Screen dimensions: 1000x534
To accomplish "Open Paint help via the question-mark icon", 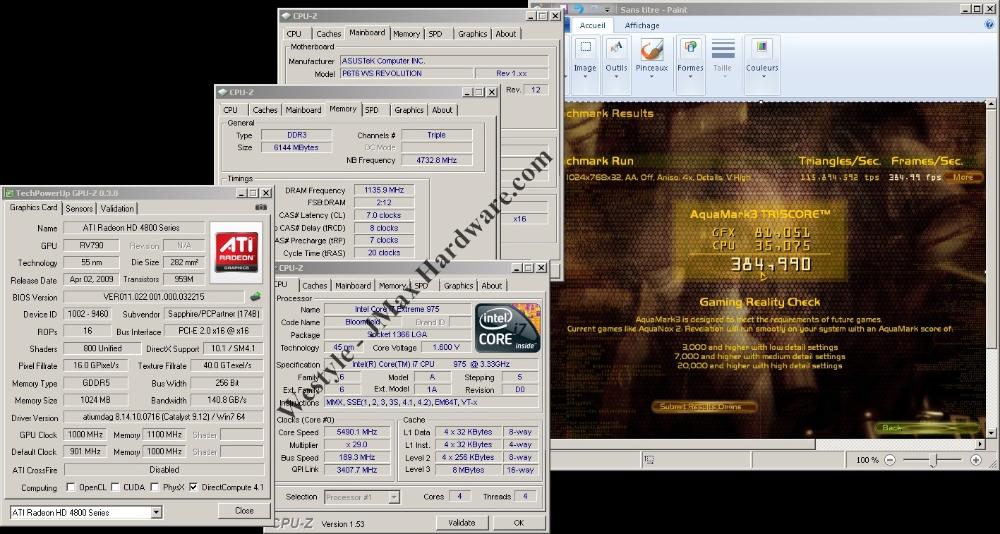I will (x=989, y=25).
